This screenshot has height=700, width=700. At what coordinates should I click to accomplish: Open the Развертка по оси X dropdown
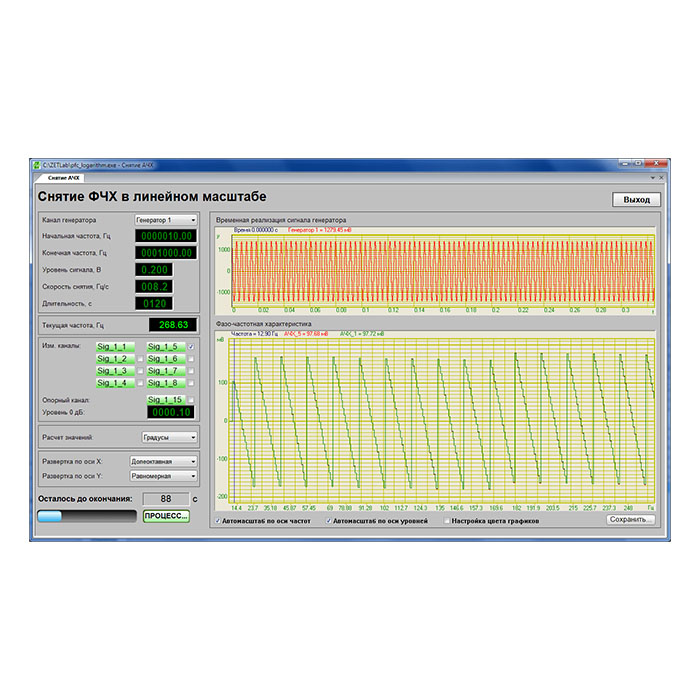(163, 461)
